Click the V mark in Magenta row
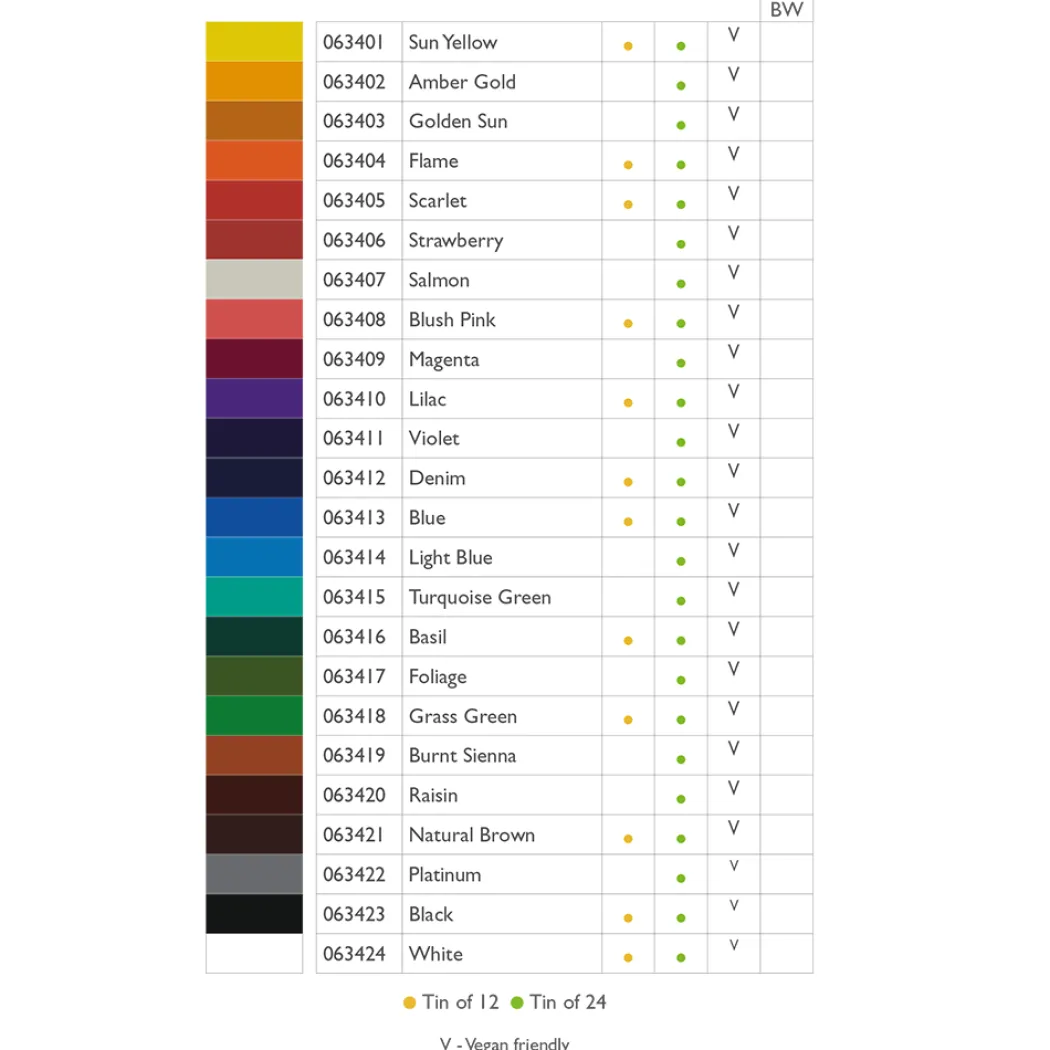The width and height of the screenshot is (1050, 1050). pyautogui.click(x=734, y=352)
